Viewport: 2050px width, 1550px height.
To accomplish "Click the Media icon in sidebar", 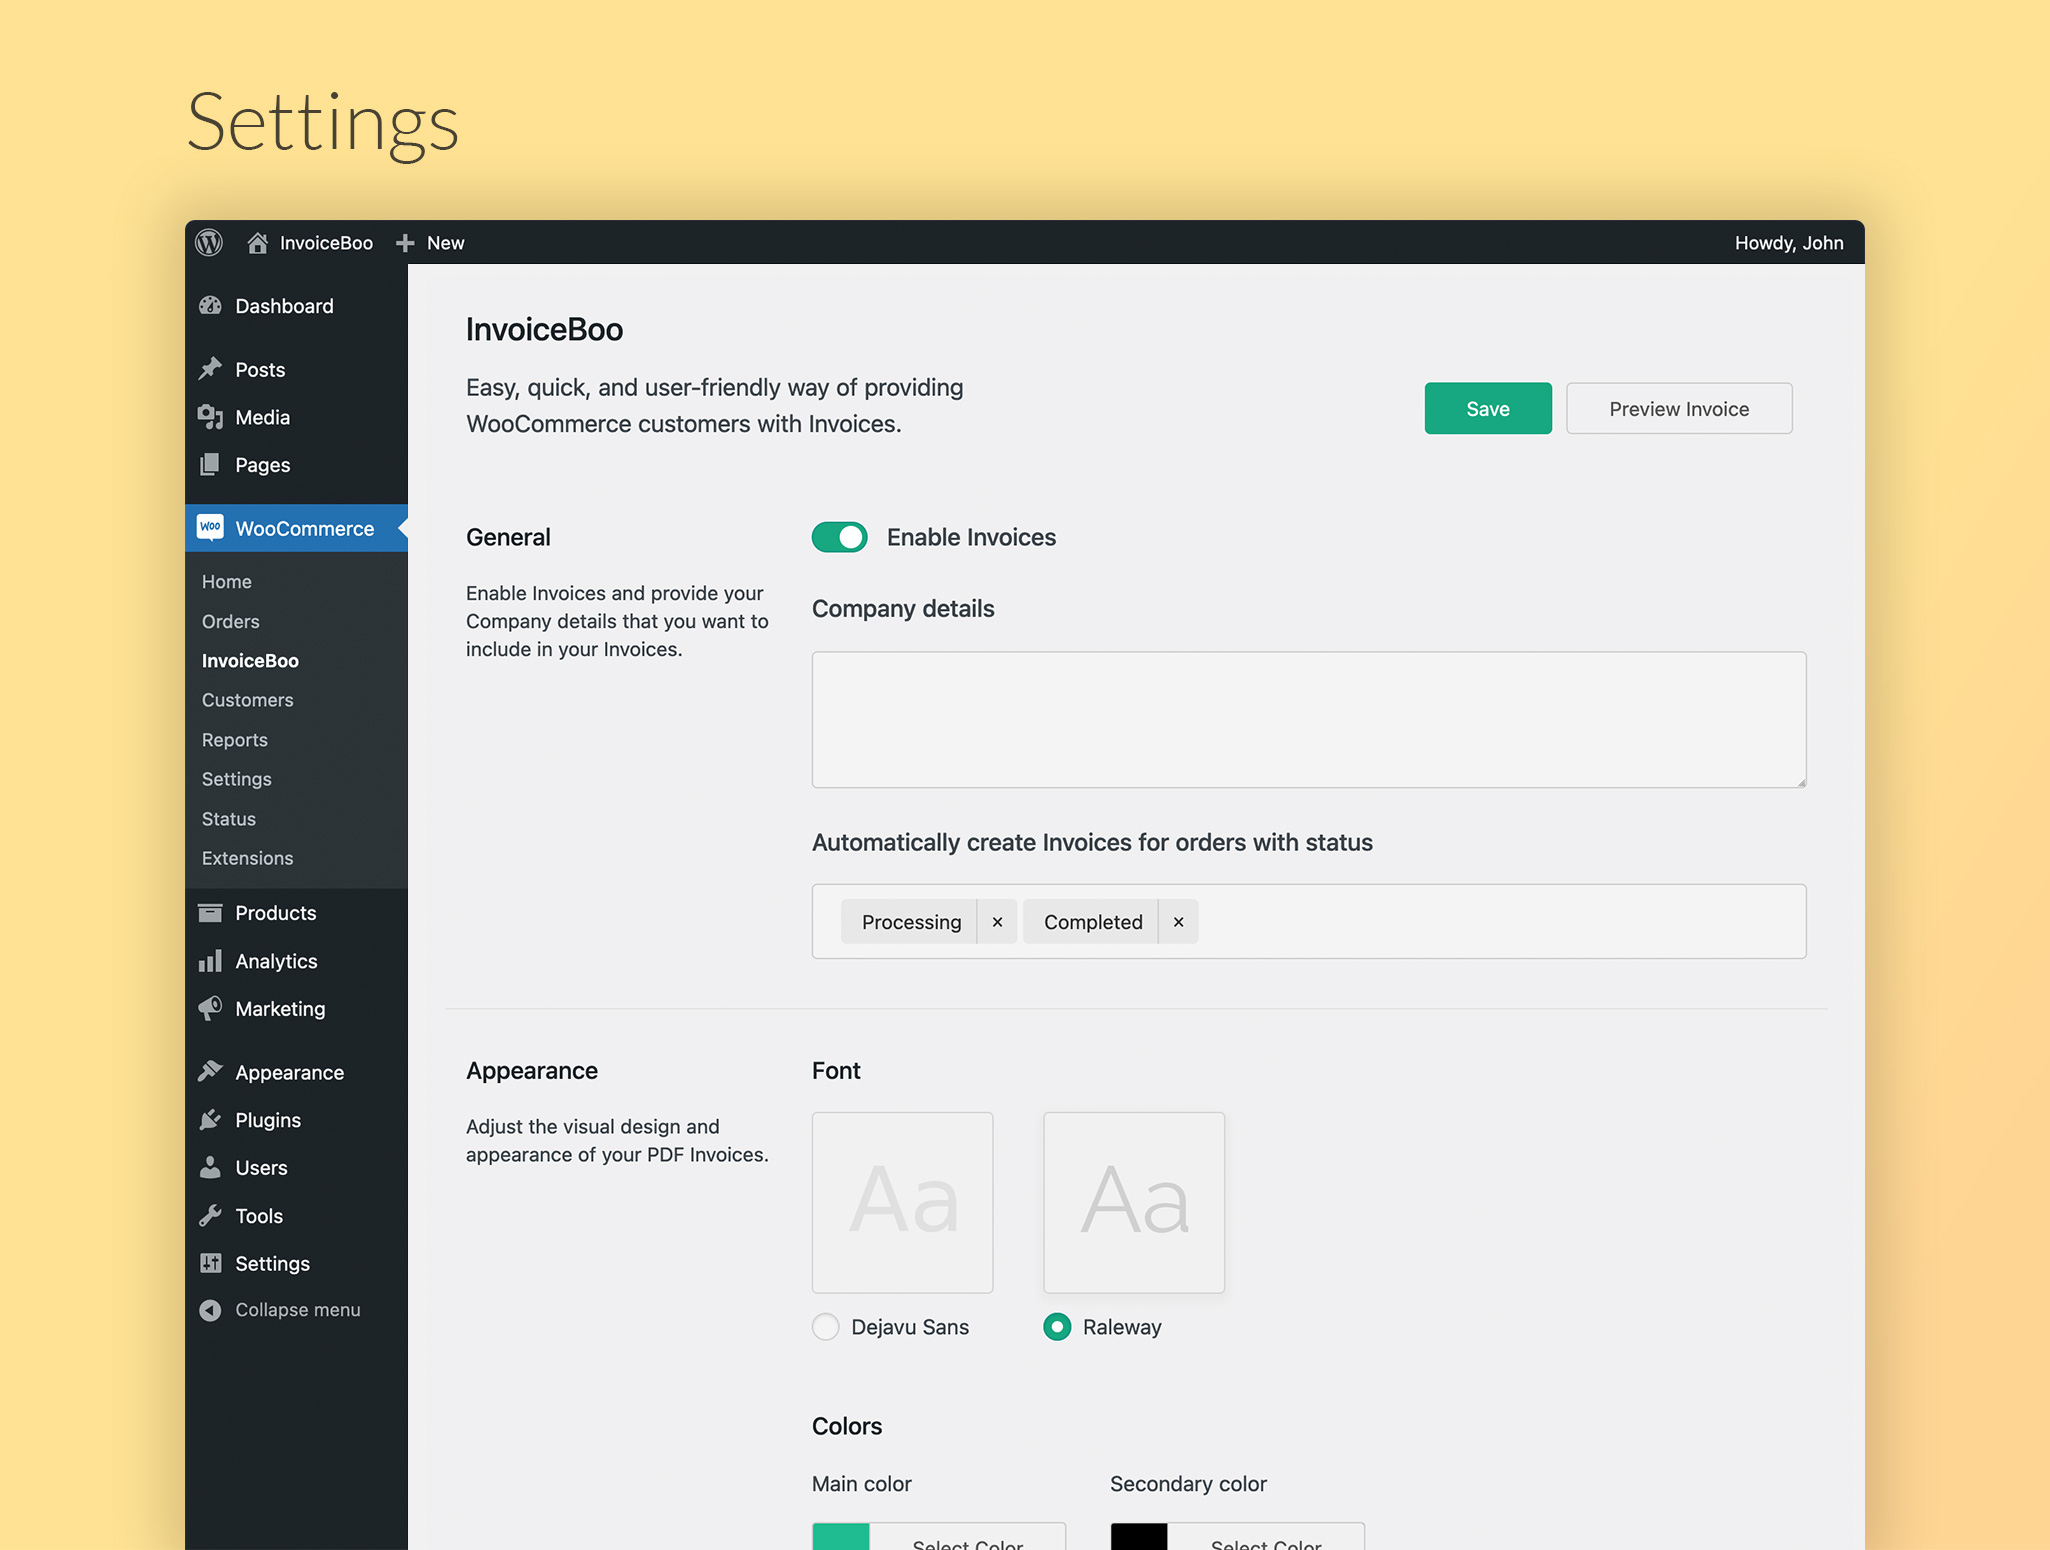I will tap(211, 417).
